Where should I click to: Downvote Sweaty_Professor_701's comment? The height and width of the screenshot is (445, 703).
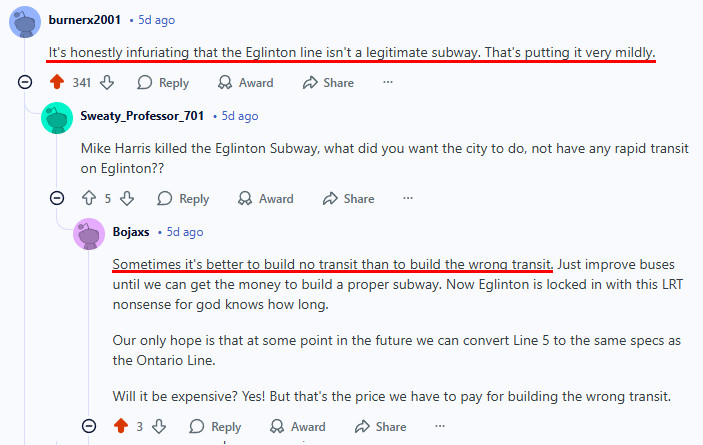pos(126,199)
